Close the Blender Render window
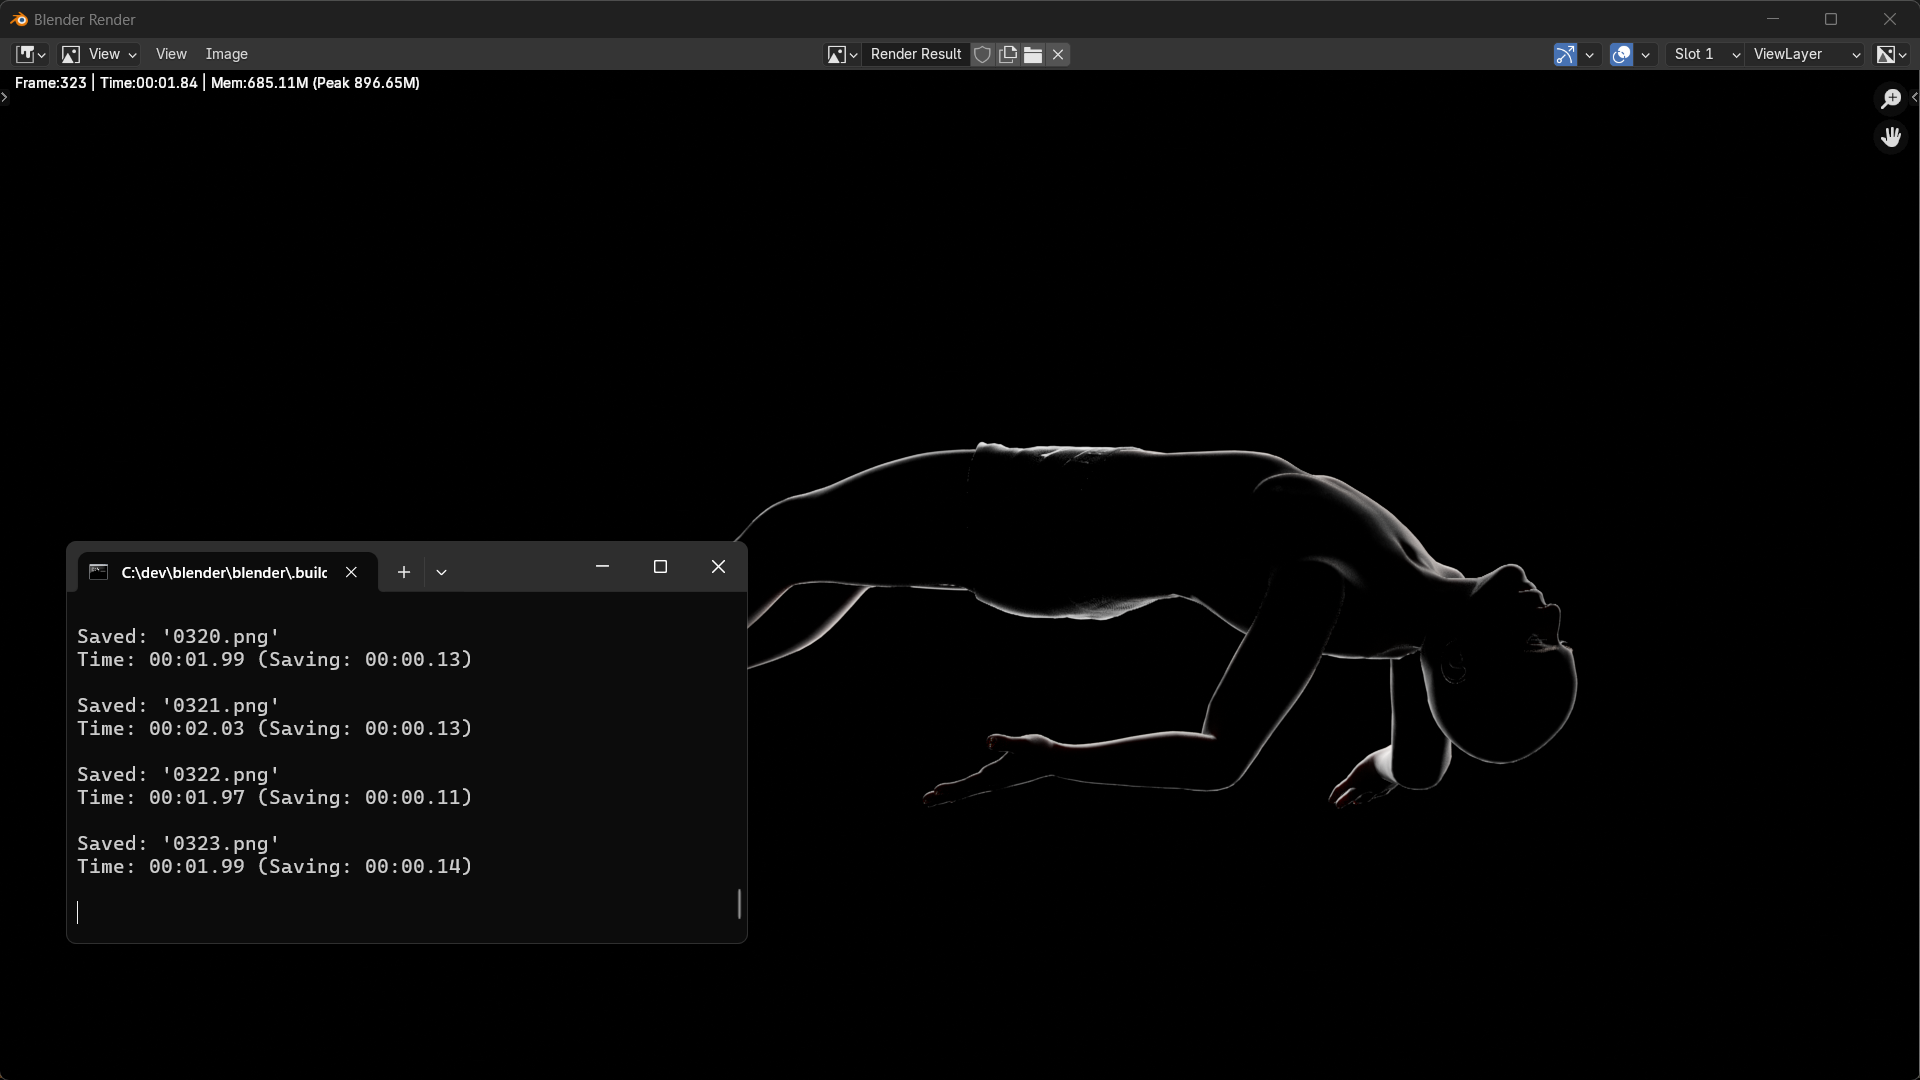This screenshot has width=1920, height=1080. (x=1889, y=19)
